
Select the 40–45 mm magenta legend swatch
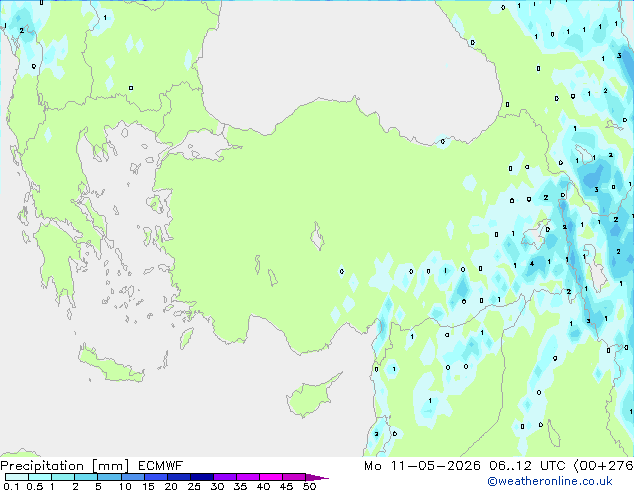pyautogui.click(x=271, y=477)
